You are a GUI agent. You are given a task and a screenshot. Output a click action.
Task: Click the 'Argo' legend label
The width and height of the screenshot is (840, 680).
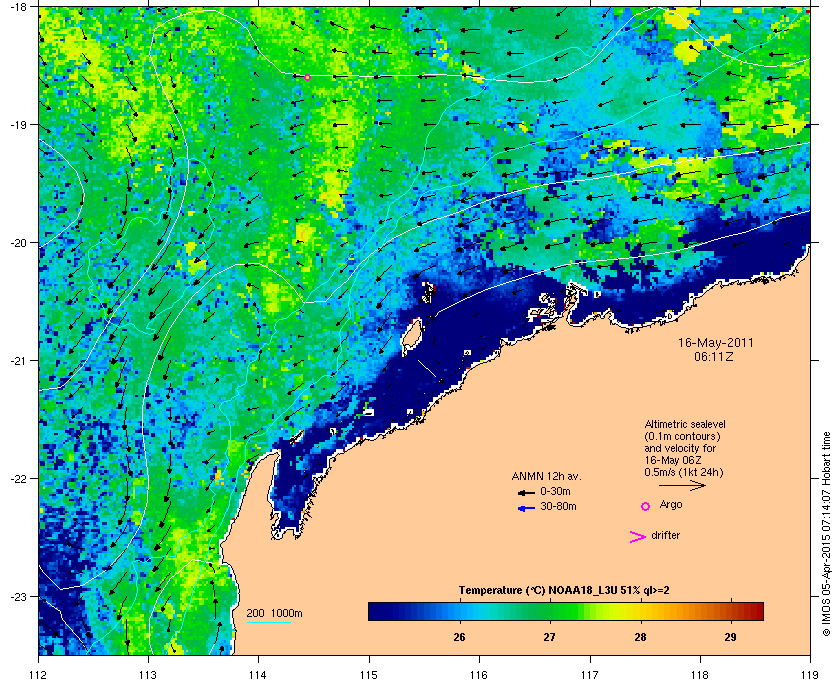pos(671,505)
